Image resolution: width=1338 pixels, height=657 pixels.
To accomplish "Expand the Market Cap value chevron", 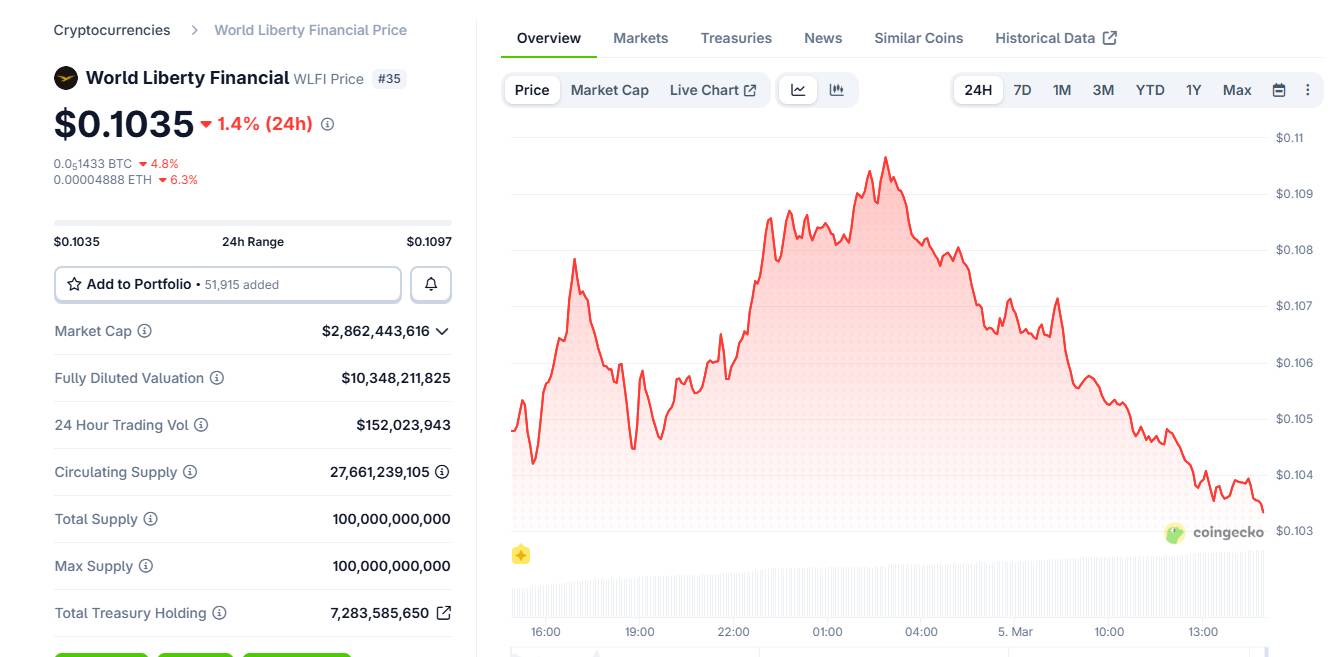I will pos(443,331).
